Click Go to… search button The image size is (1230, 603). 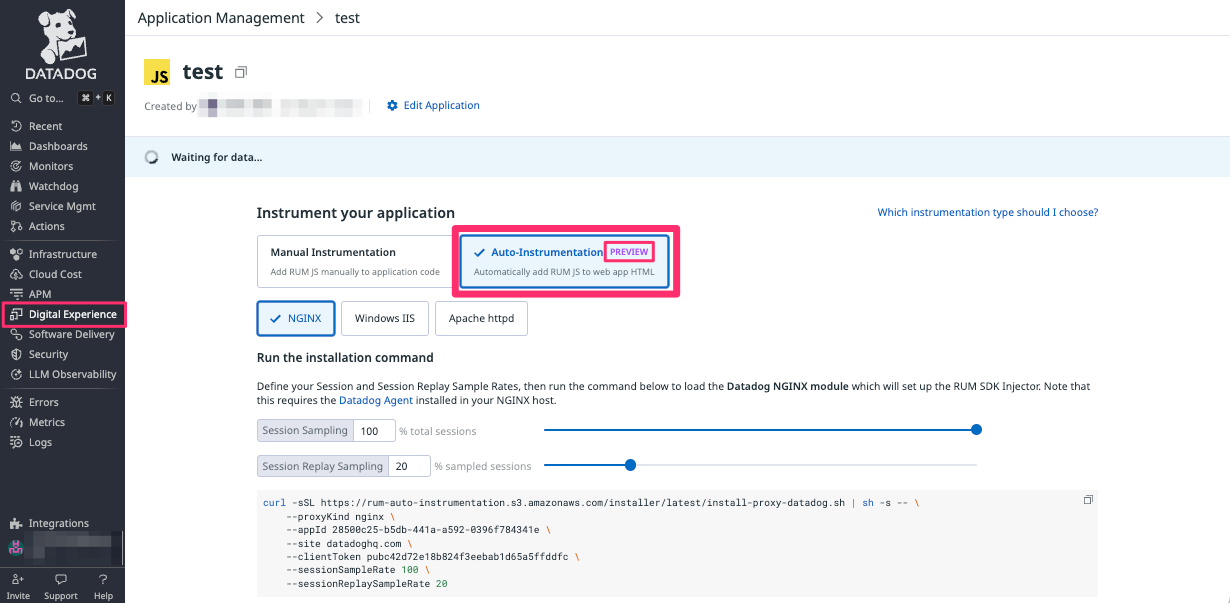(x=62, y=98)
